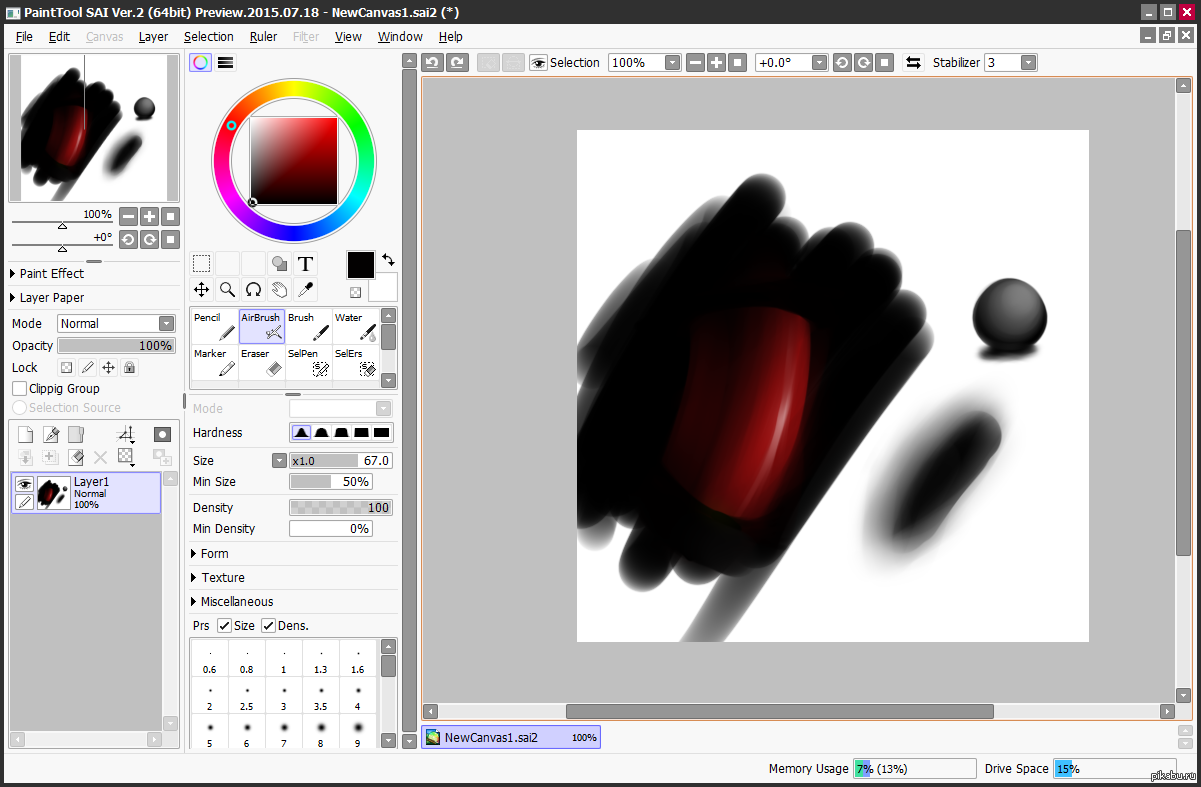Open the Selection menu
Image resolution: width=1201 pixels, height=787 pixels.
click(208, 36)
